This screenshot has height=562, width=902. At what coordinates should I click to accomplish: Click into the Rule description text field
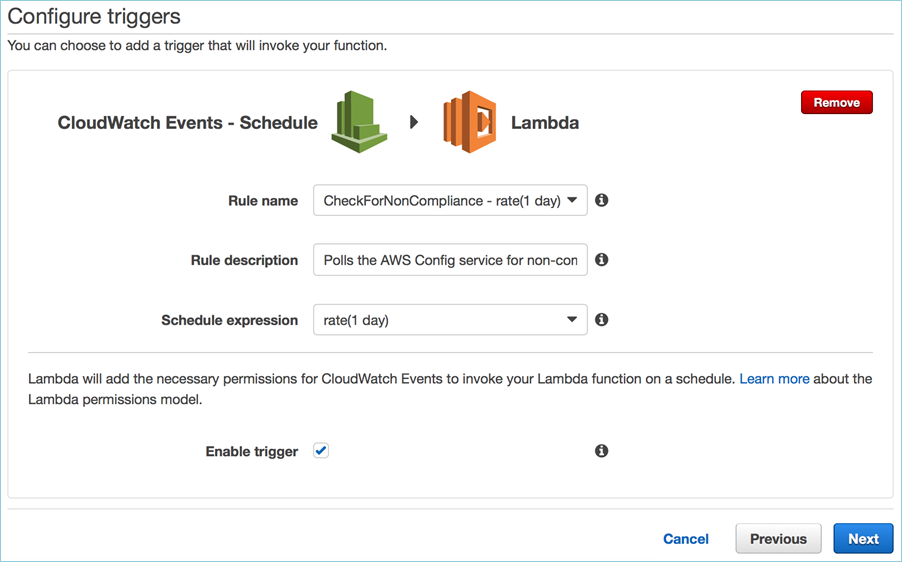[450, 261]
